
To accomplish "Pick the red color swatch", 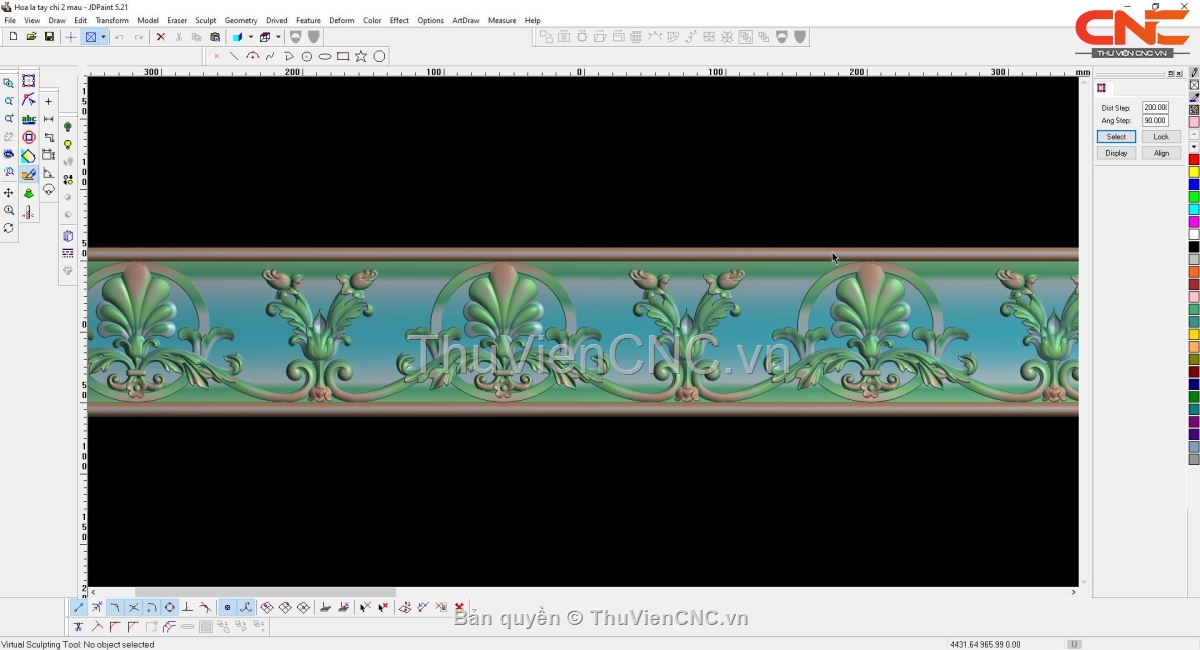I will (1193, 160).
